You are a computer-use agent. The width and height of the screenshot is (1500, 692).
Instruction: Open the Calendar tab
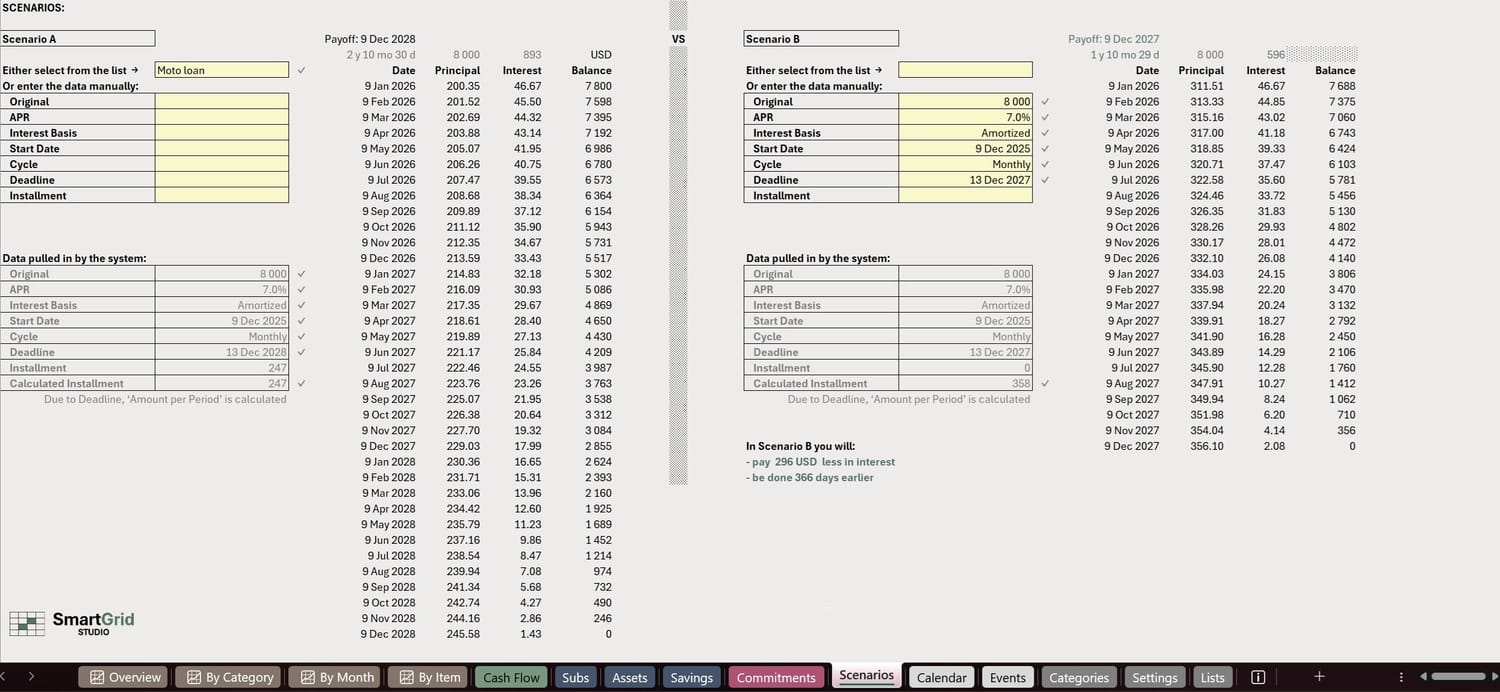pos(940,677)
